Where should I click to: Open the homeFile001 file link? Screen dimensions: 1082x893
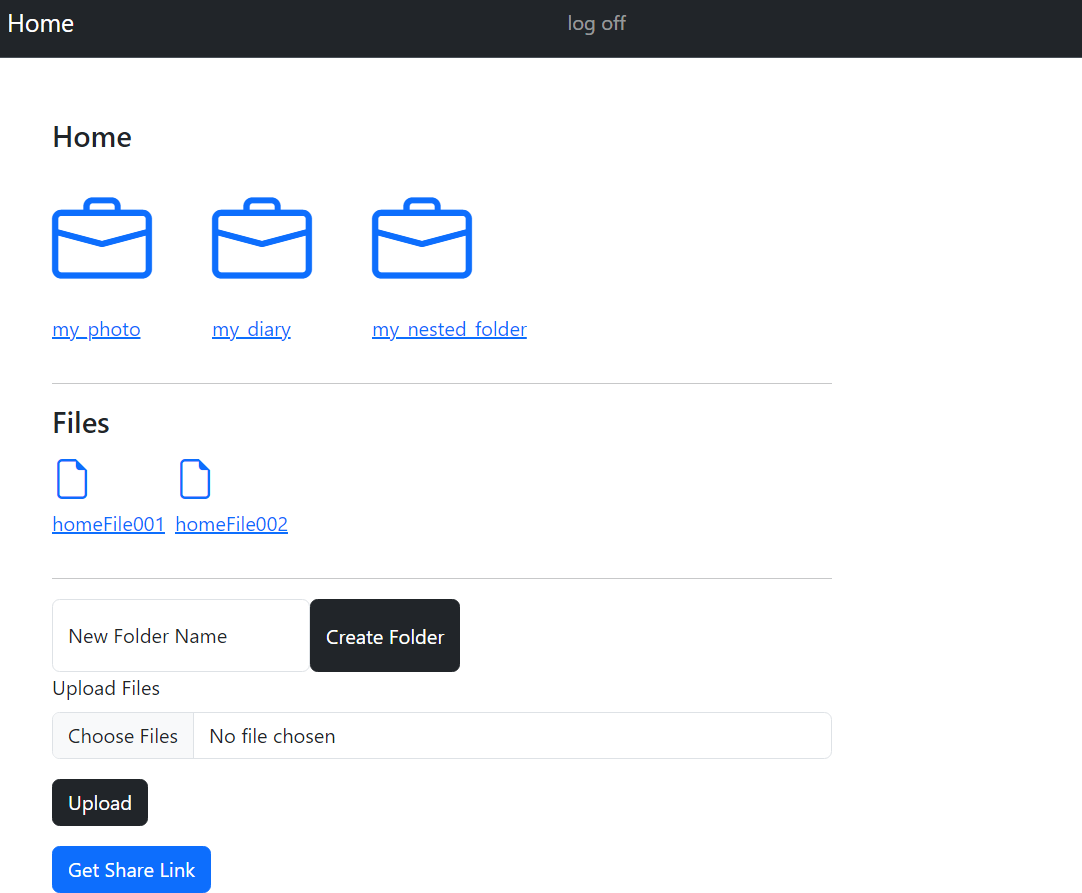(108, 524)
